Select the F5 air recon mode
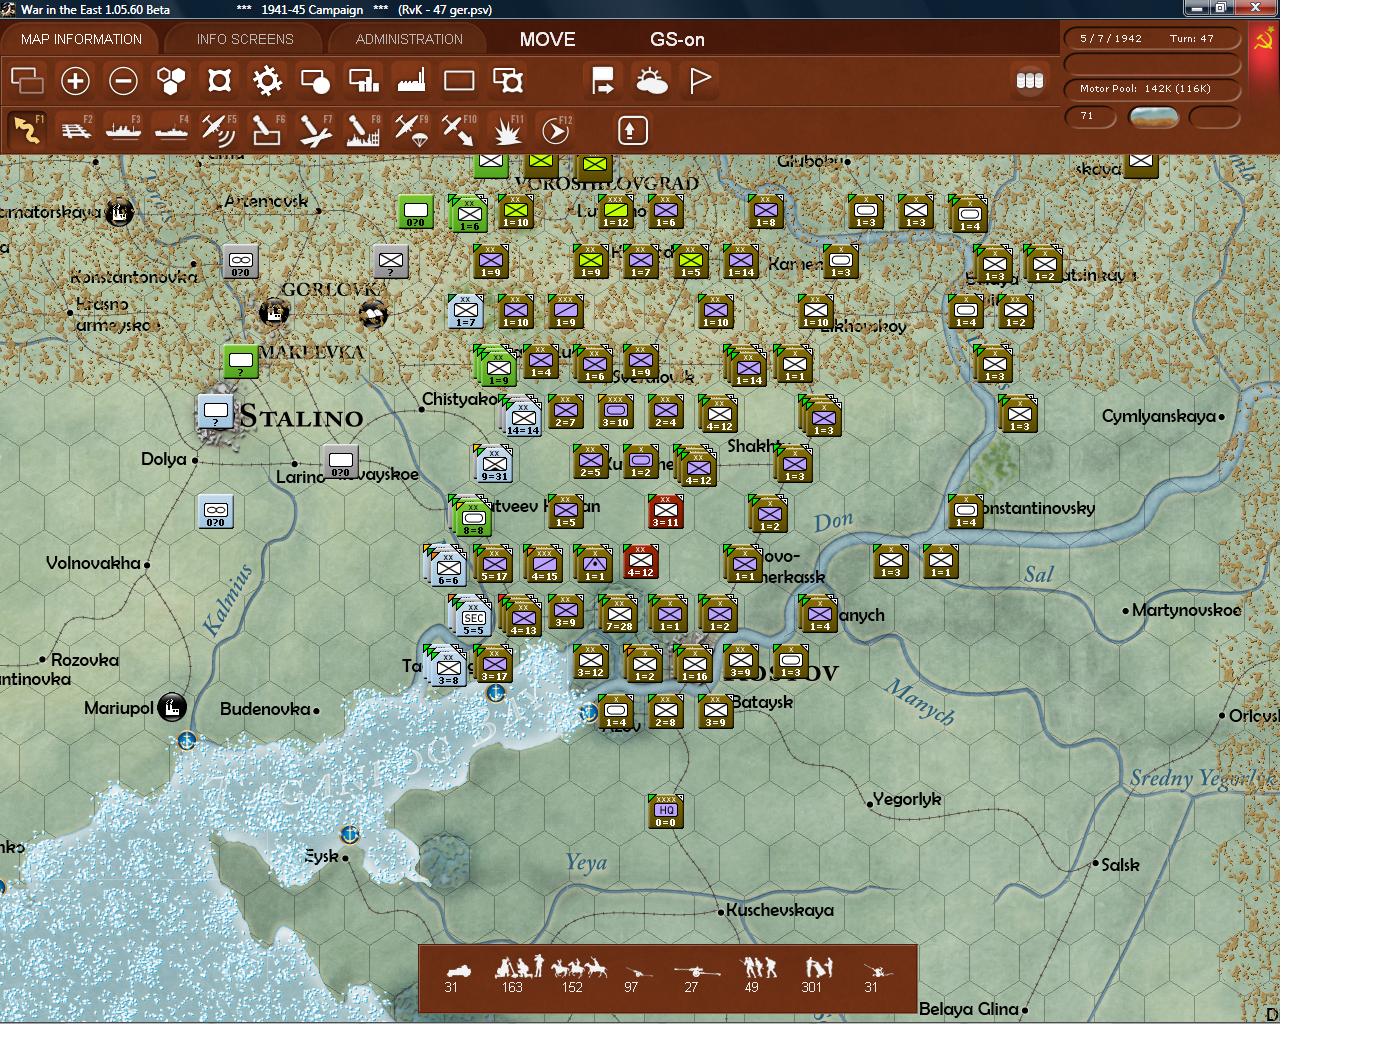The width and height of the screenshot is (1383, 1037). pos(219,130)
